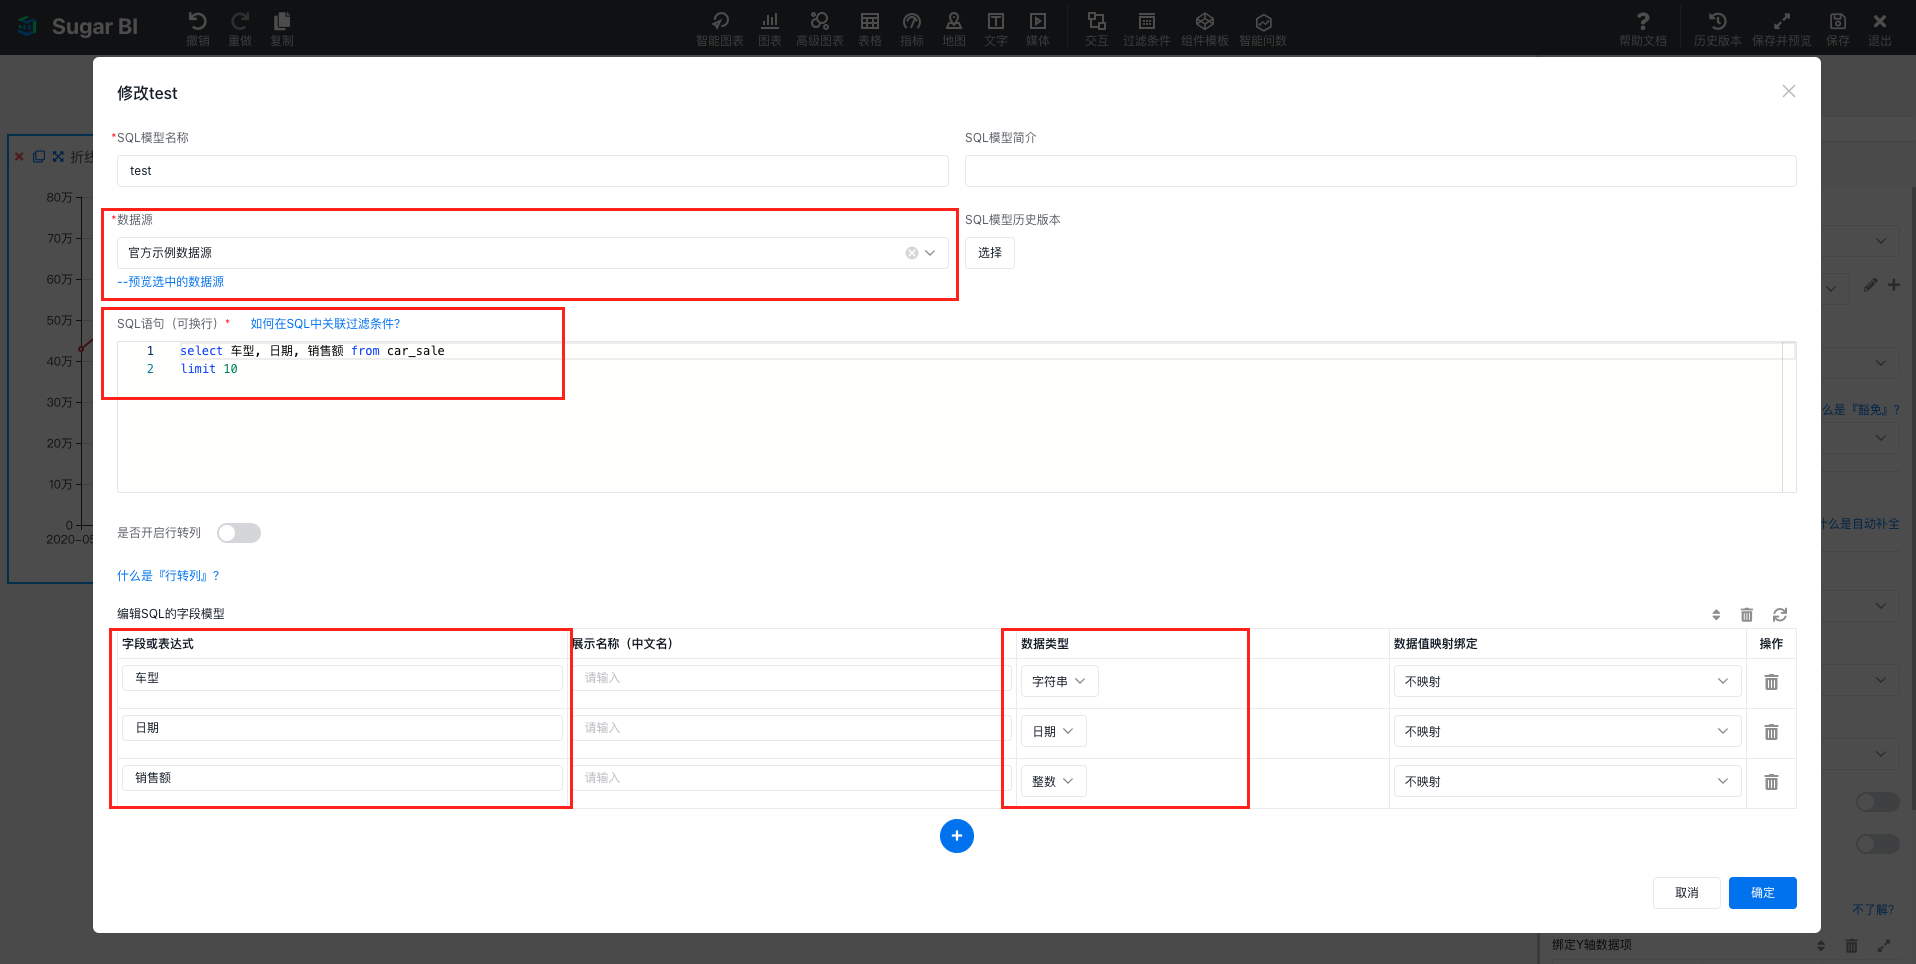1916x964 pixels.
Task: Delete the 销售额 field row
Action: (x=1771, y=782)
